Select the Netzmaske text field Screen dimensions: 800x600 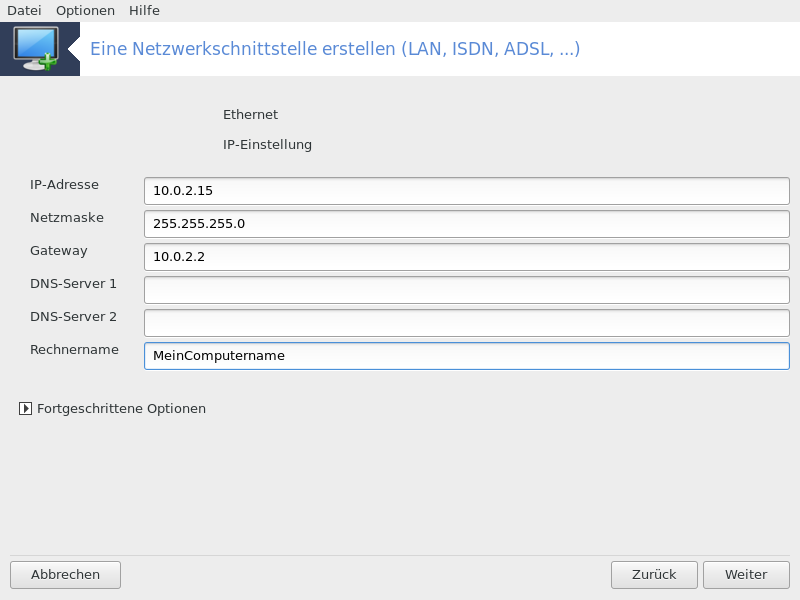point(467,224)
